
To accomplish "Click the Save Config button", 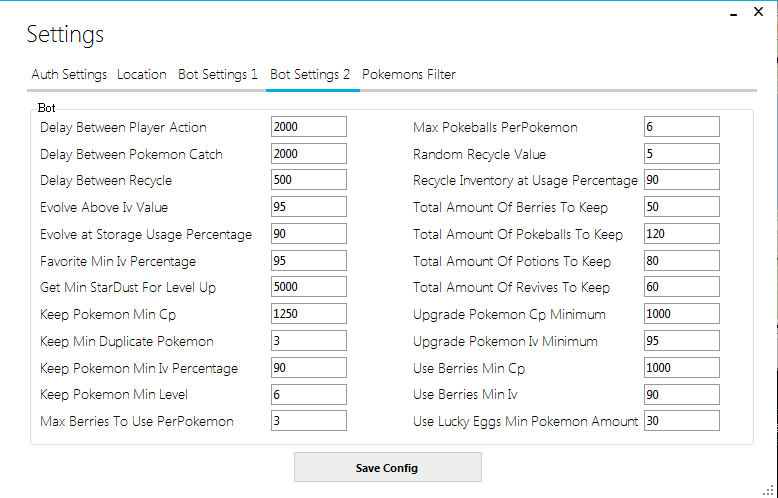I will click(x=387, y=468).
